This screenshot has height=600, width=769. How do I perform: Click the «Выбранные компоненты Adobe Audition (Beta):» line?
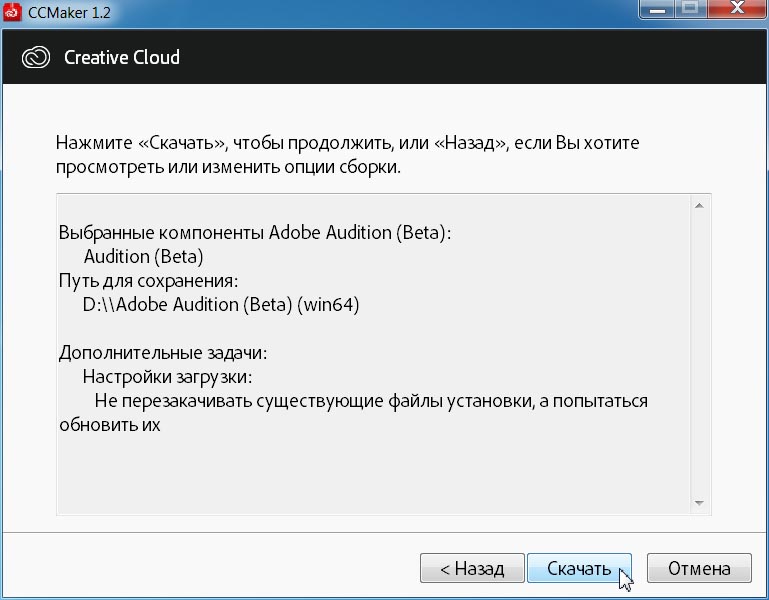tap(255, 232)
